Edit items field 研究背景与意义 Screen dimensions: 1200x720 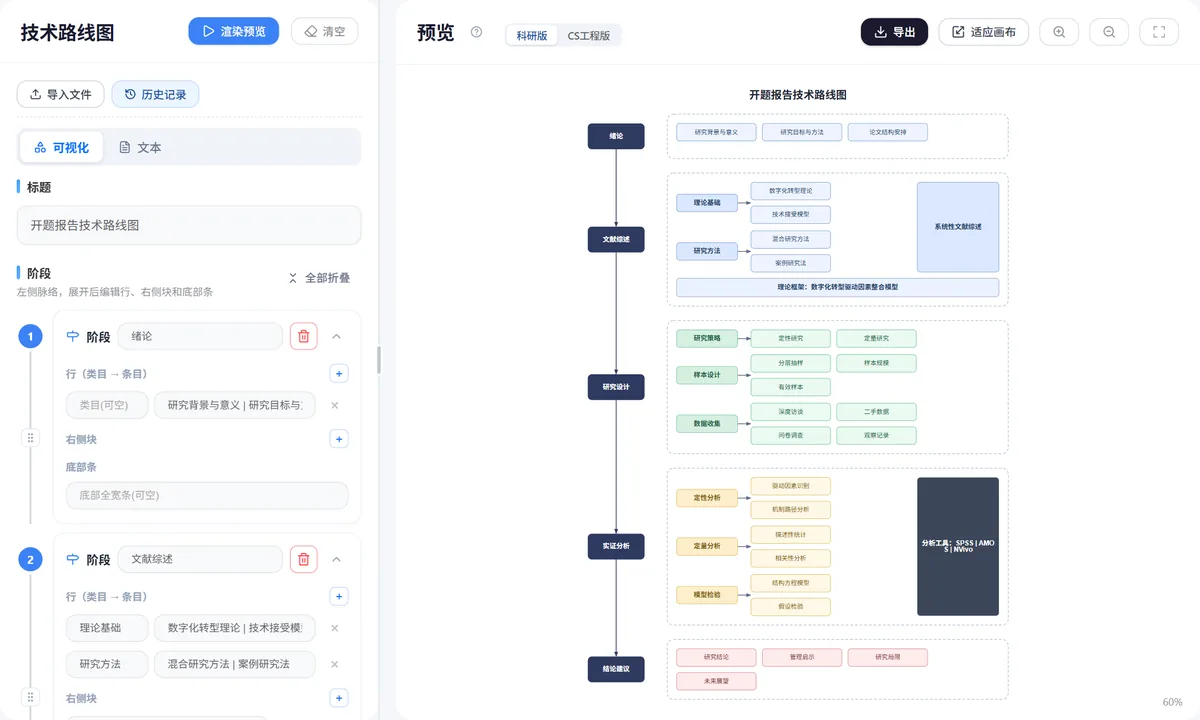[x=235, y=405]
